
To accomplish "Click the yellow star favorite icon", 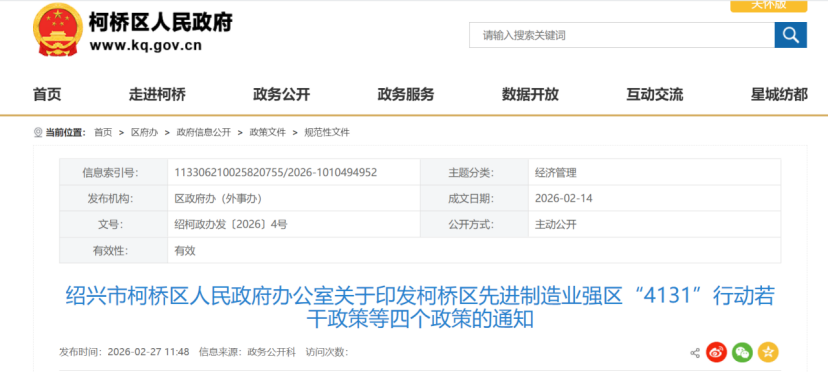I will (768, 352).
